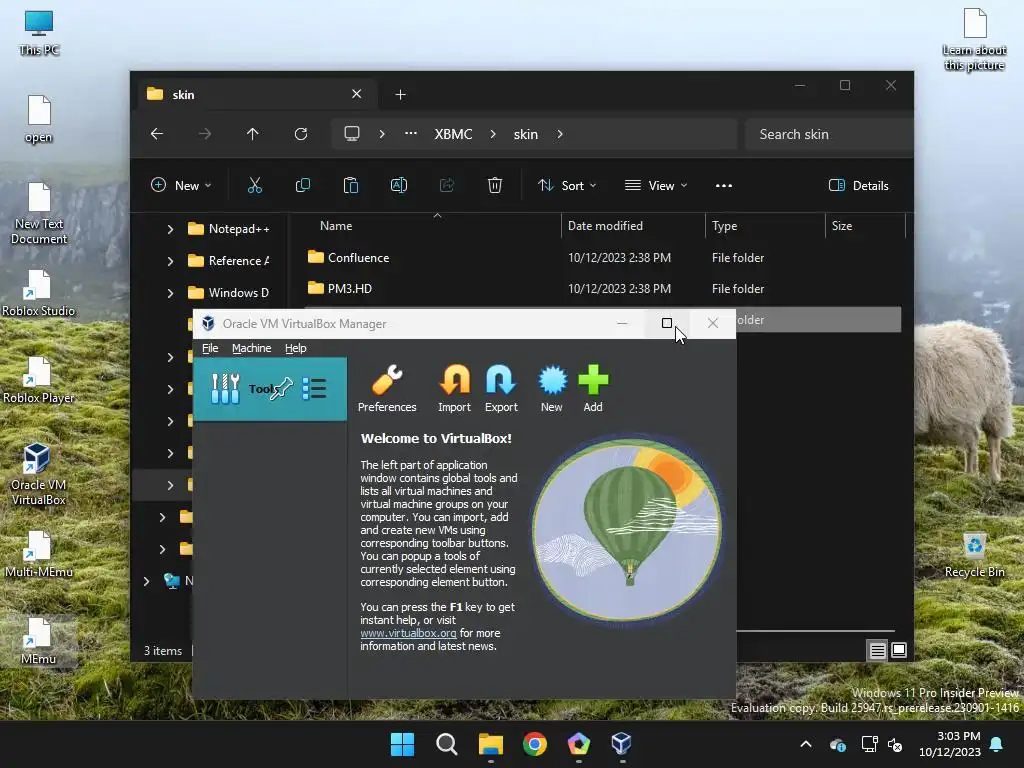Sort by the Name column header
1024x768 pixels.
tap(336, 225)
